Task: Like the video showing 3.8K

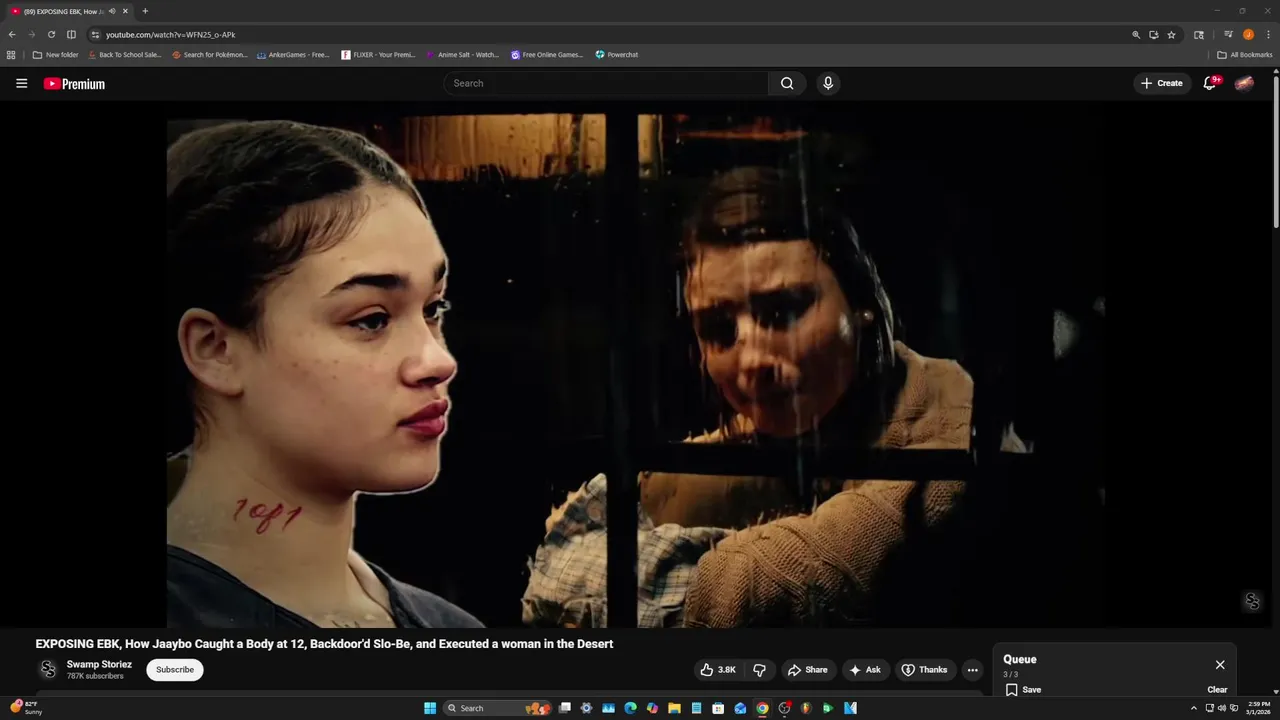Action: pyautogui.click(x=718, y=670)
